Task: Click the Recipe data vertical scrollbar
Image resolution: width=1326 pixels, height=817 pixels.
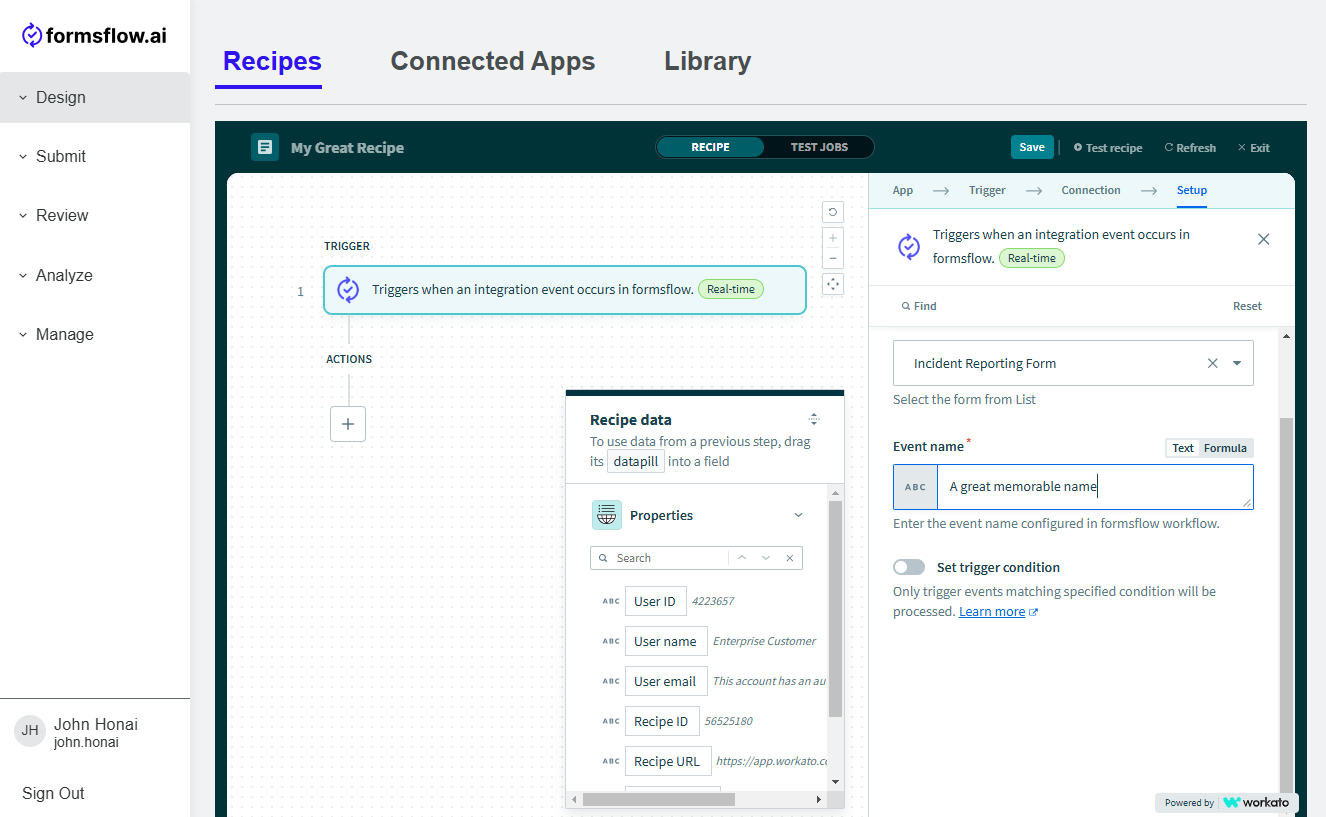Action: pyautogui.click(x=835, y=610)
